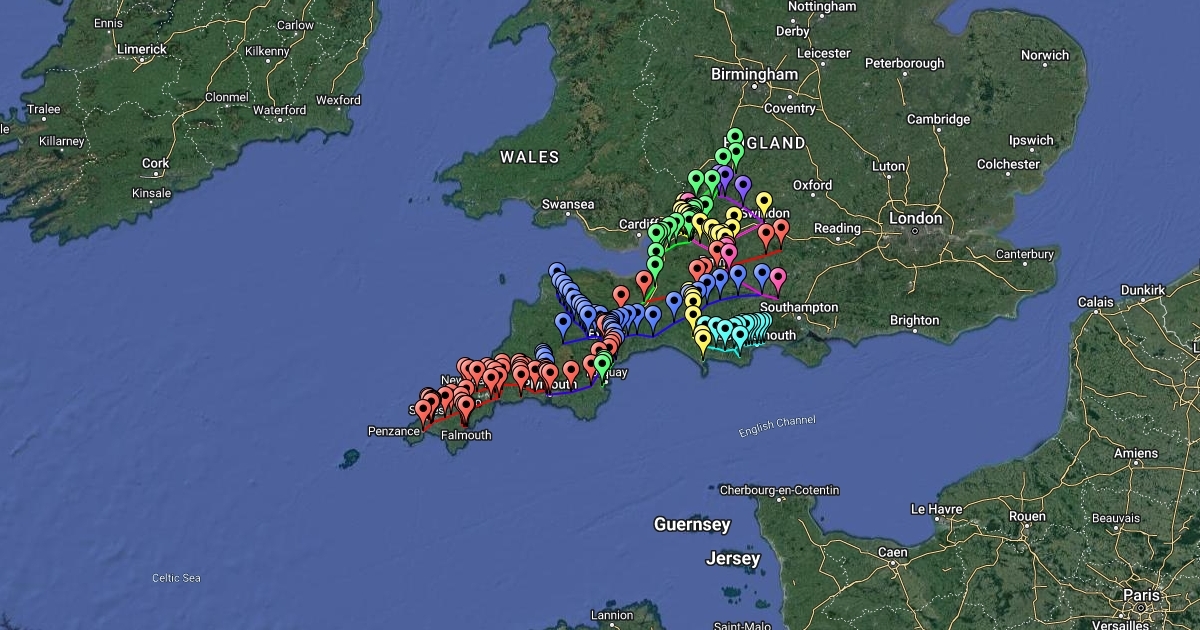Viewport: 1200px width, 630px height.
Task: Open the rightmost purple pin northwest of Swindon
Action: point(743,186)
